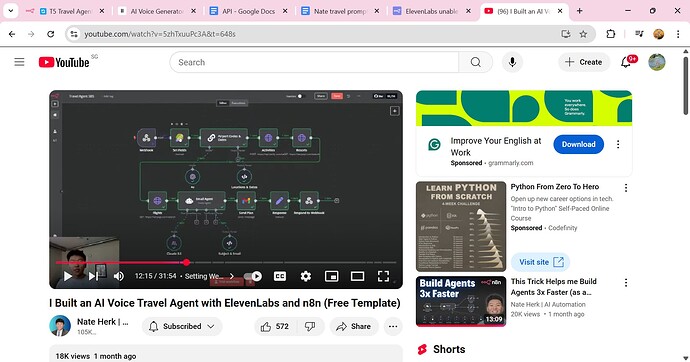
Task: Switch to the Nate travel prompt tab
Action: pyautogui.click(x=340, y=11)
